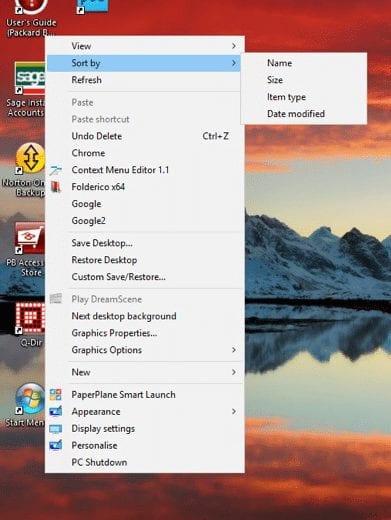The image size is (391, 520).
Task: Click the Folderico x64 red folder icon
Action: click(56, 187)
